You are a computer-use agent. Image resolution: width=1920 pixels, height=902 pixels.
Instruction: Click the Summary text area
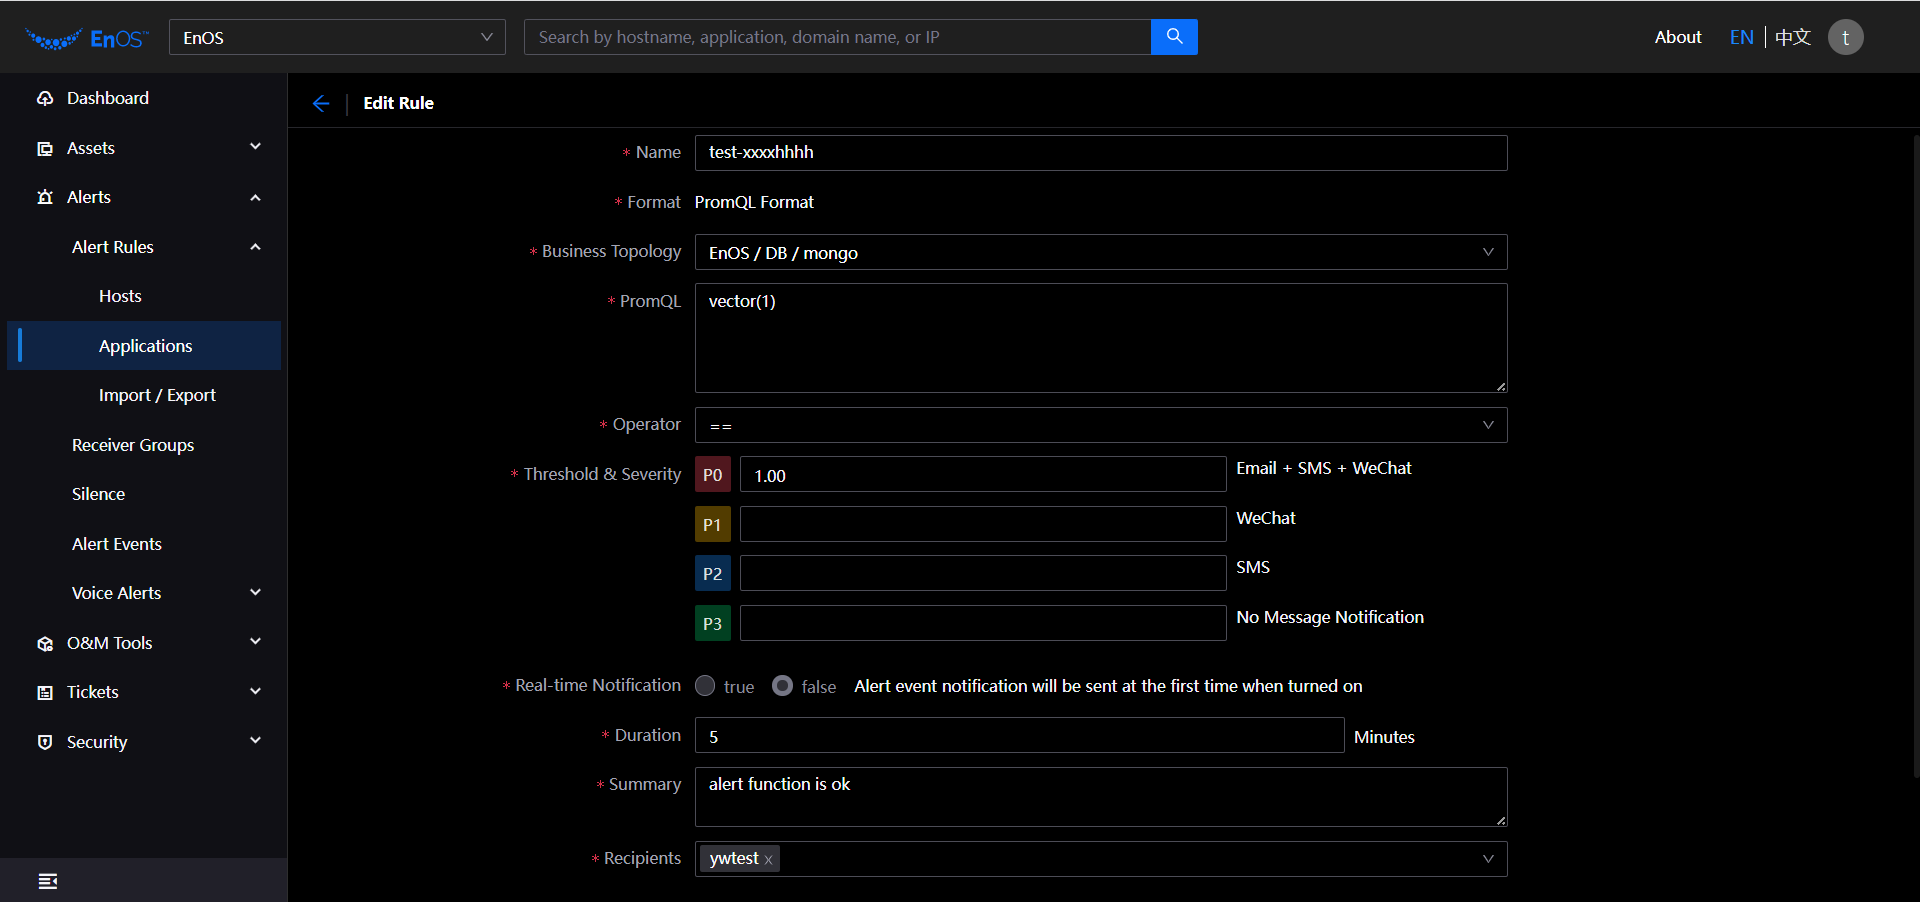pyautogui.click(x=1101, y=797)
